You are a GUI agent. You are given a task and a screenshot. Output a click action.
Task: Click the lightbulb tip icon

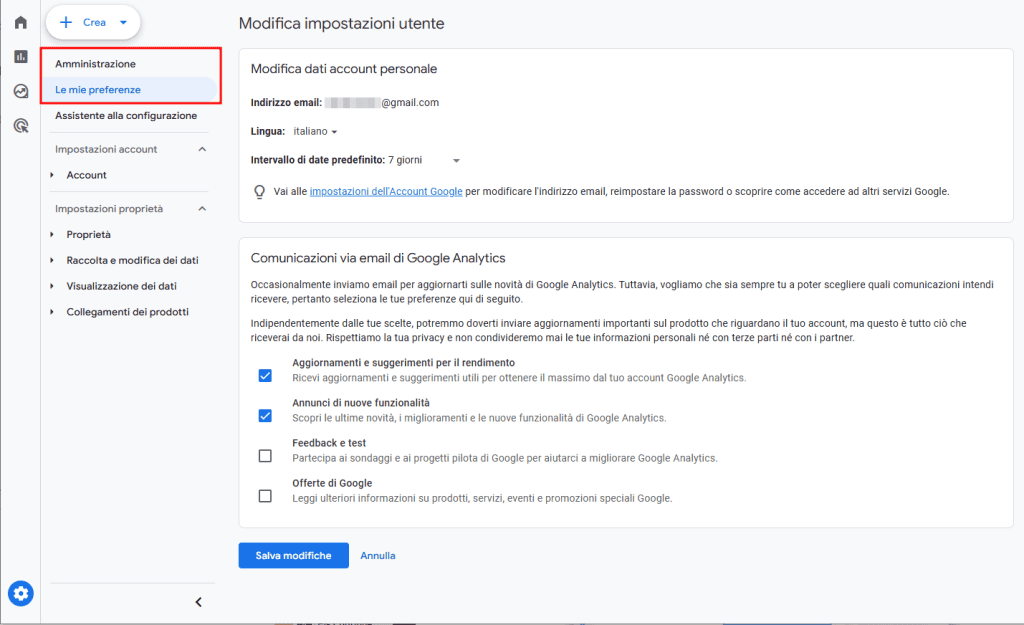pos(259,192)
